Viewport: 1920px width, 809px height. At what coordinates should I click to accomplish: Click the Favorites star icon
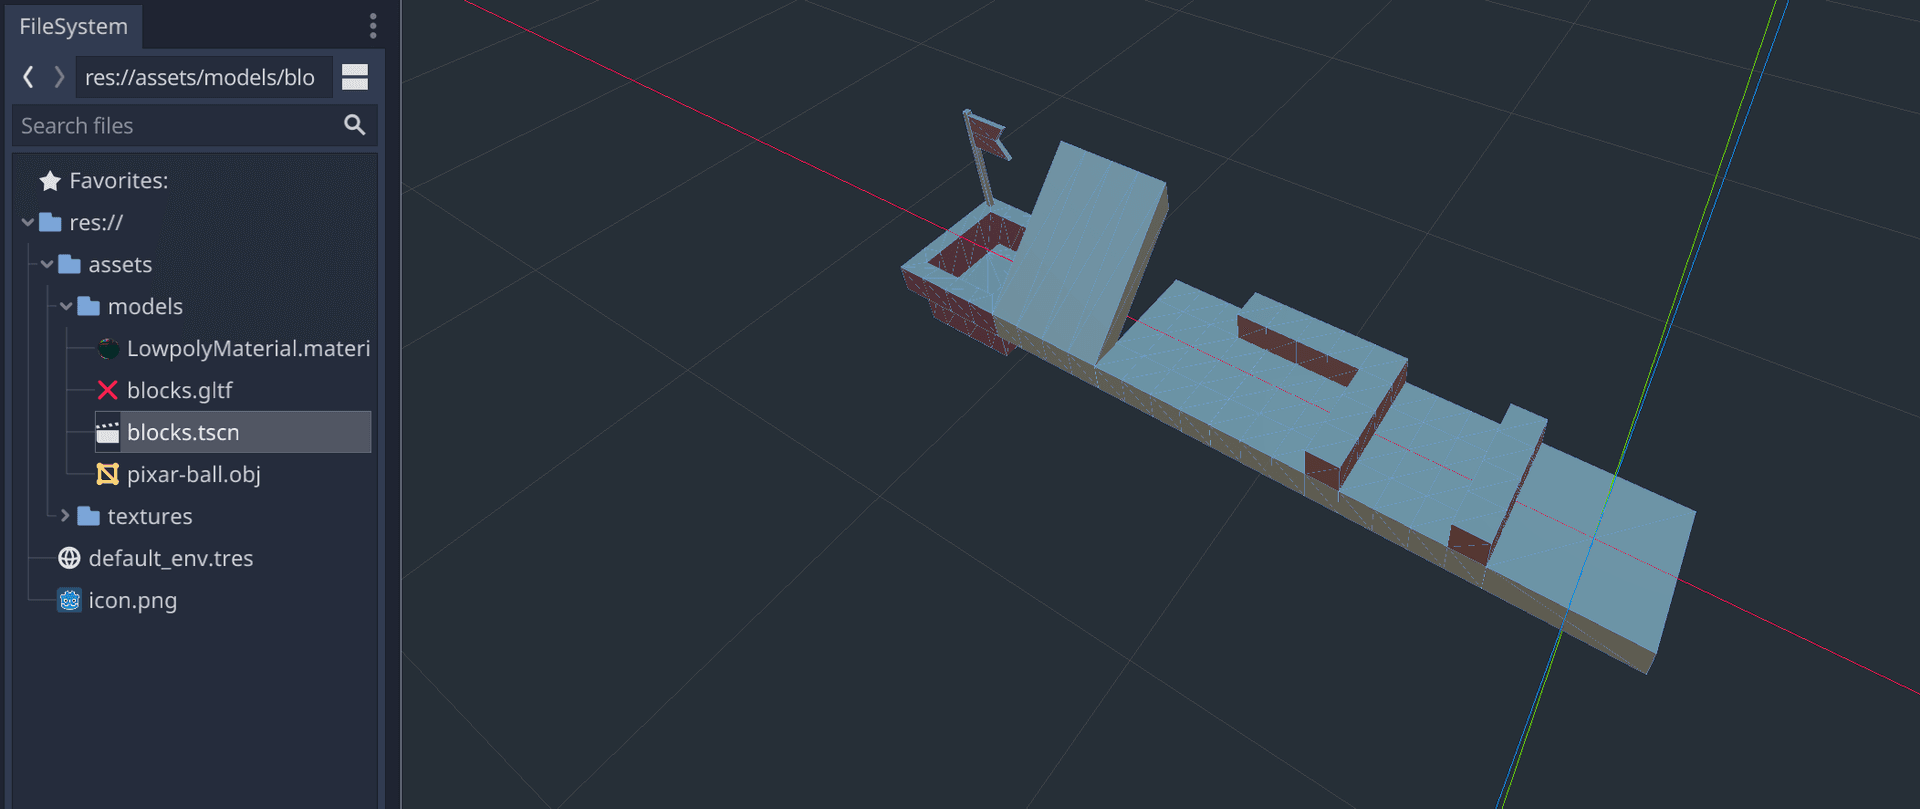coord(50,181)
